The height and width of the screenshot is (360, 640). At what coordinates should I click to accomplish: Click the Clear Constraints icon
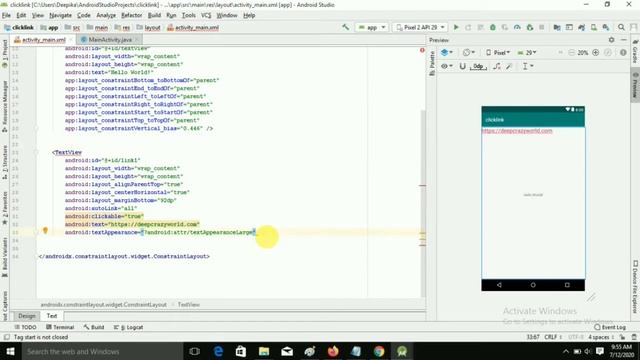point(497,66)
